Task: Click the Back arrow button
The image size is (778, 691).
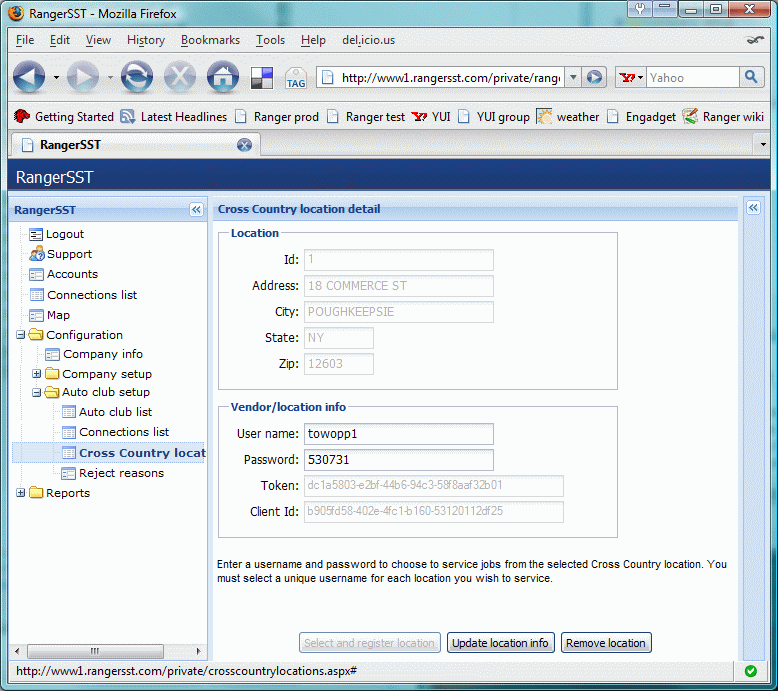Action: coord(29,77)
